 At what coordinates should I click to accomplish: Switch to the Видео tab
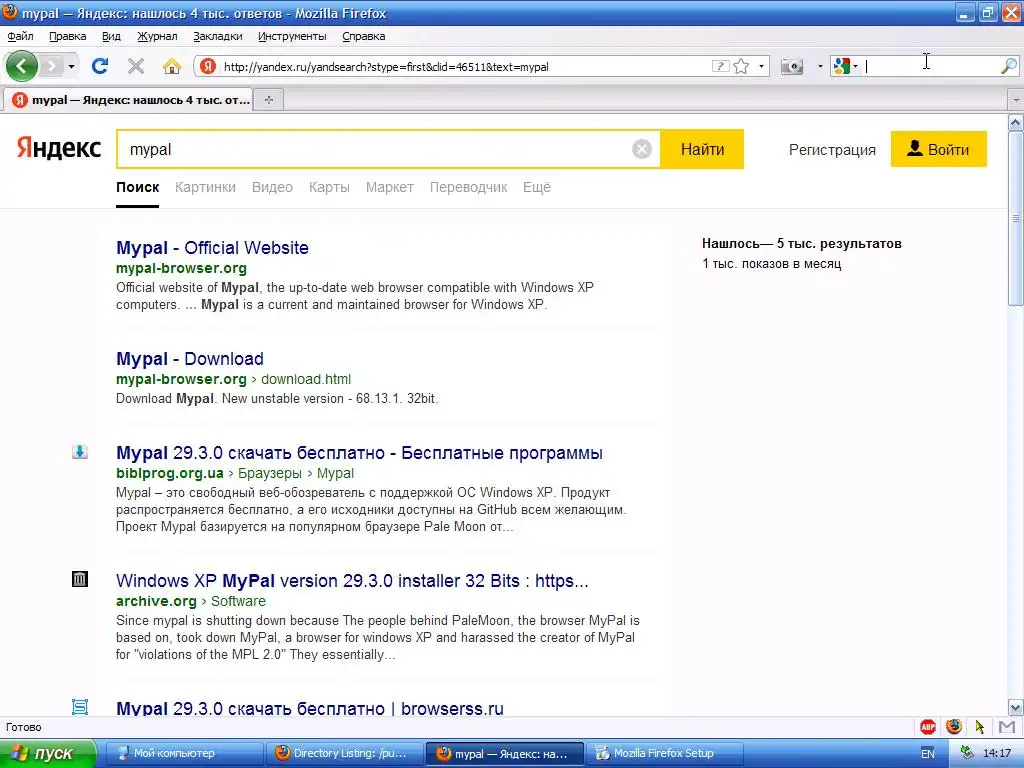point(272,187)
